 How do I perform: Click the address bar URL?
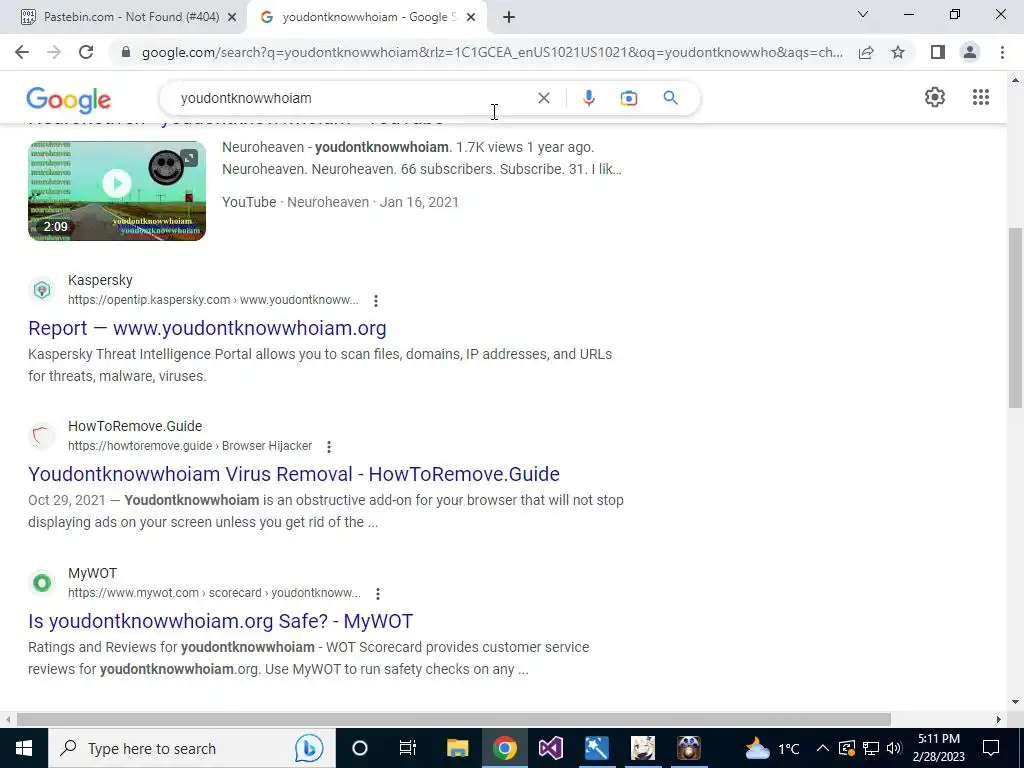[491, 52]
